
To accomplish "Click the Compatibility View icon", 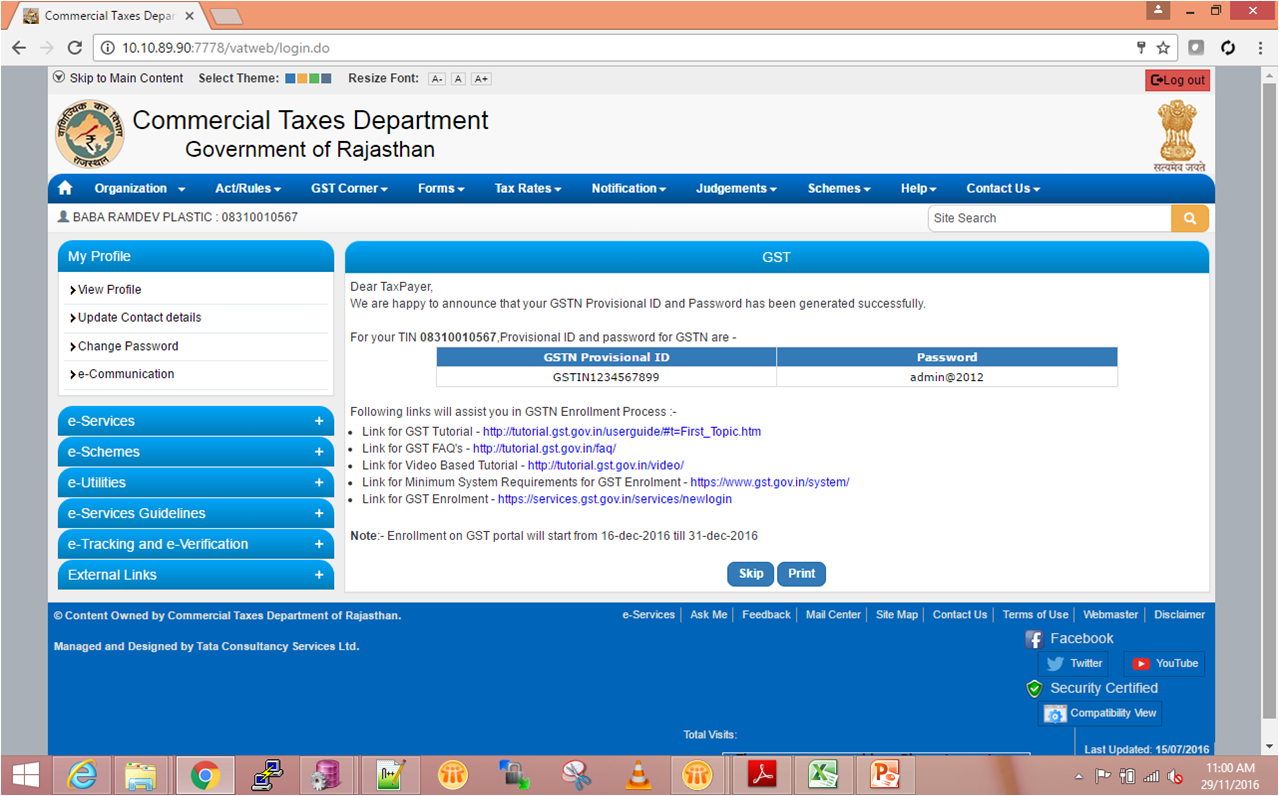I will coord(1055,714).
